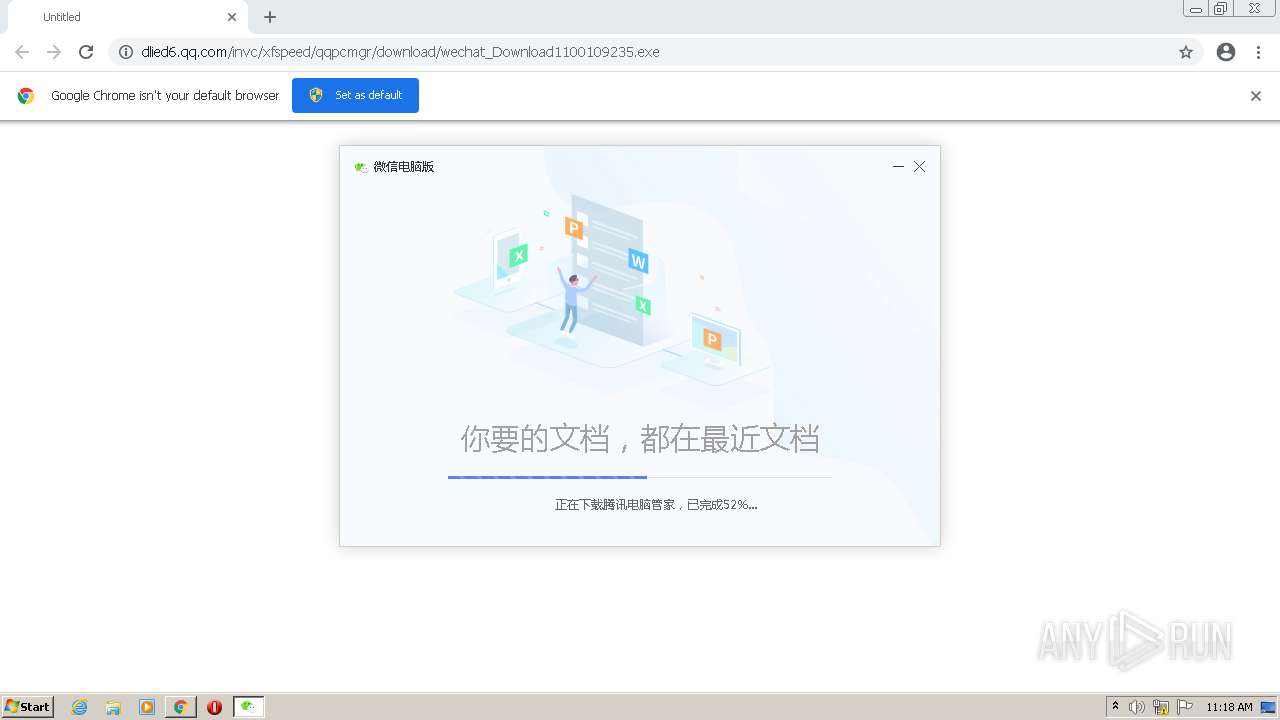Go back to the previous page
The image size is (1280, 720).
(22, 52)
